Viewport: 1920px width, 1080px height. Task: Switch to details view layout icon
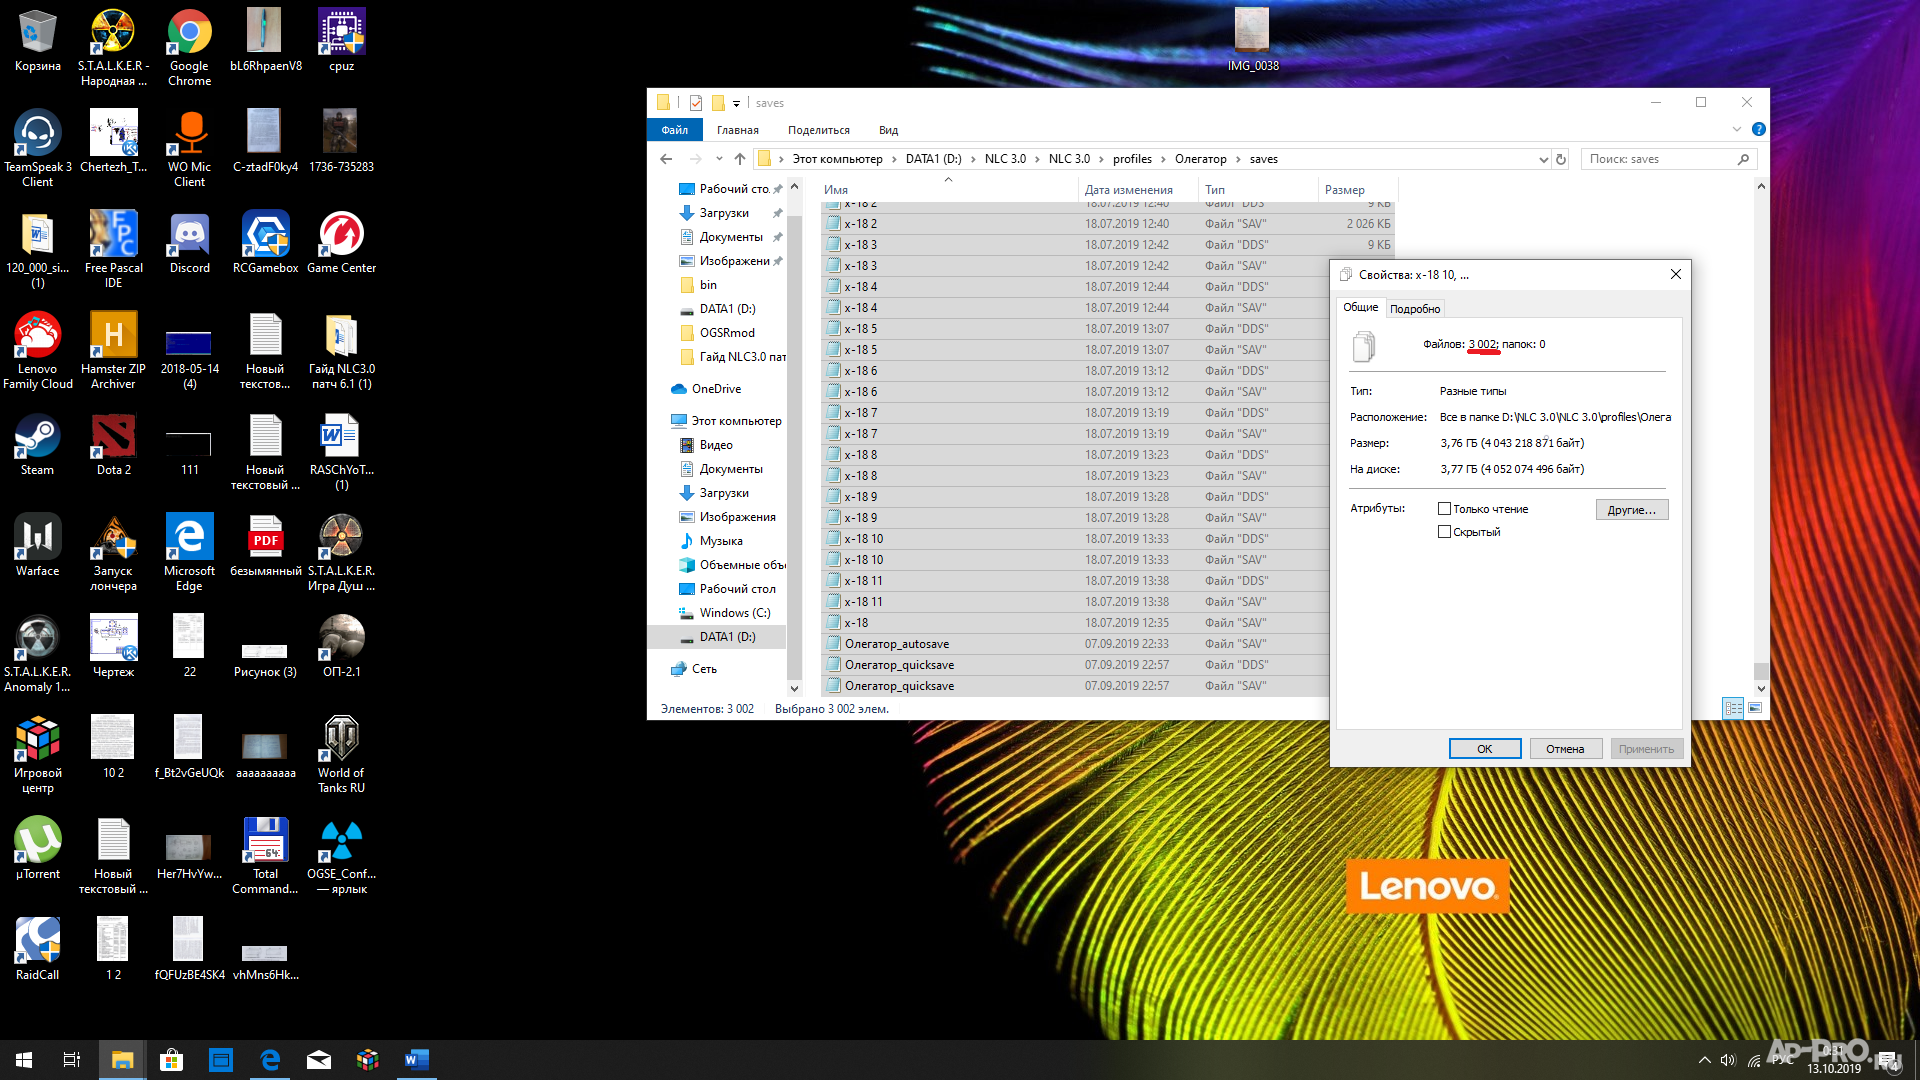[1733, 708]
